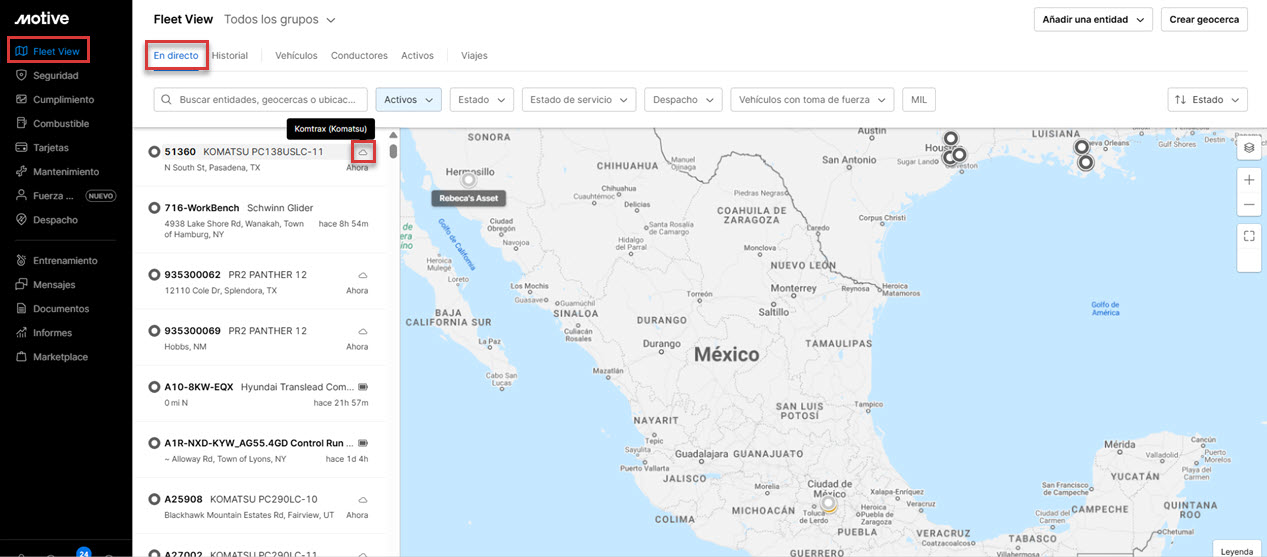Open Estado de servicio dropdown
The width and height of the screenshot is (1267, 557).
click(x=578, y=100)
